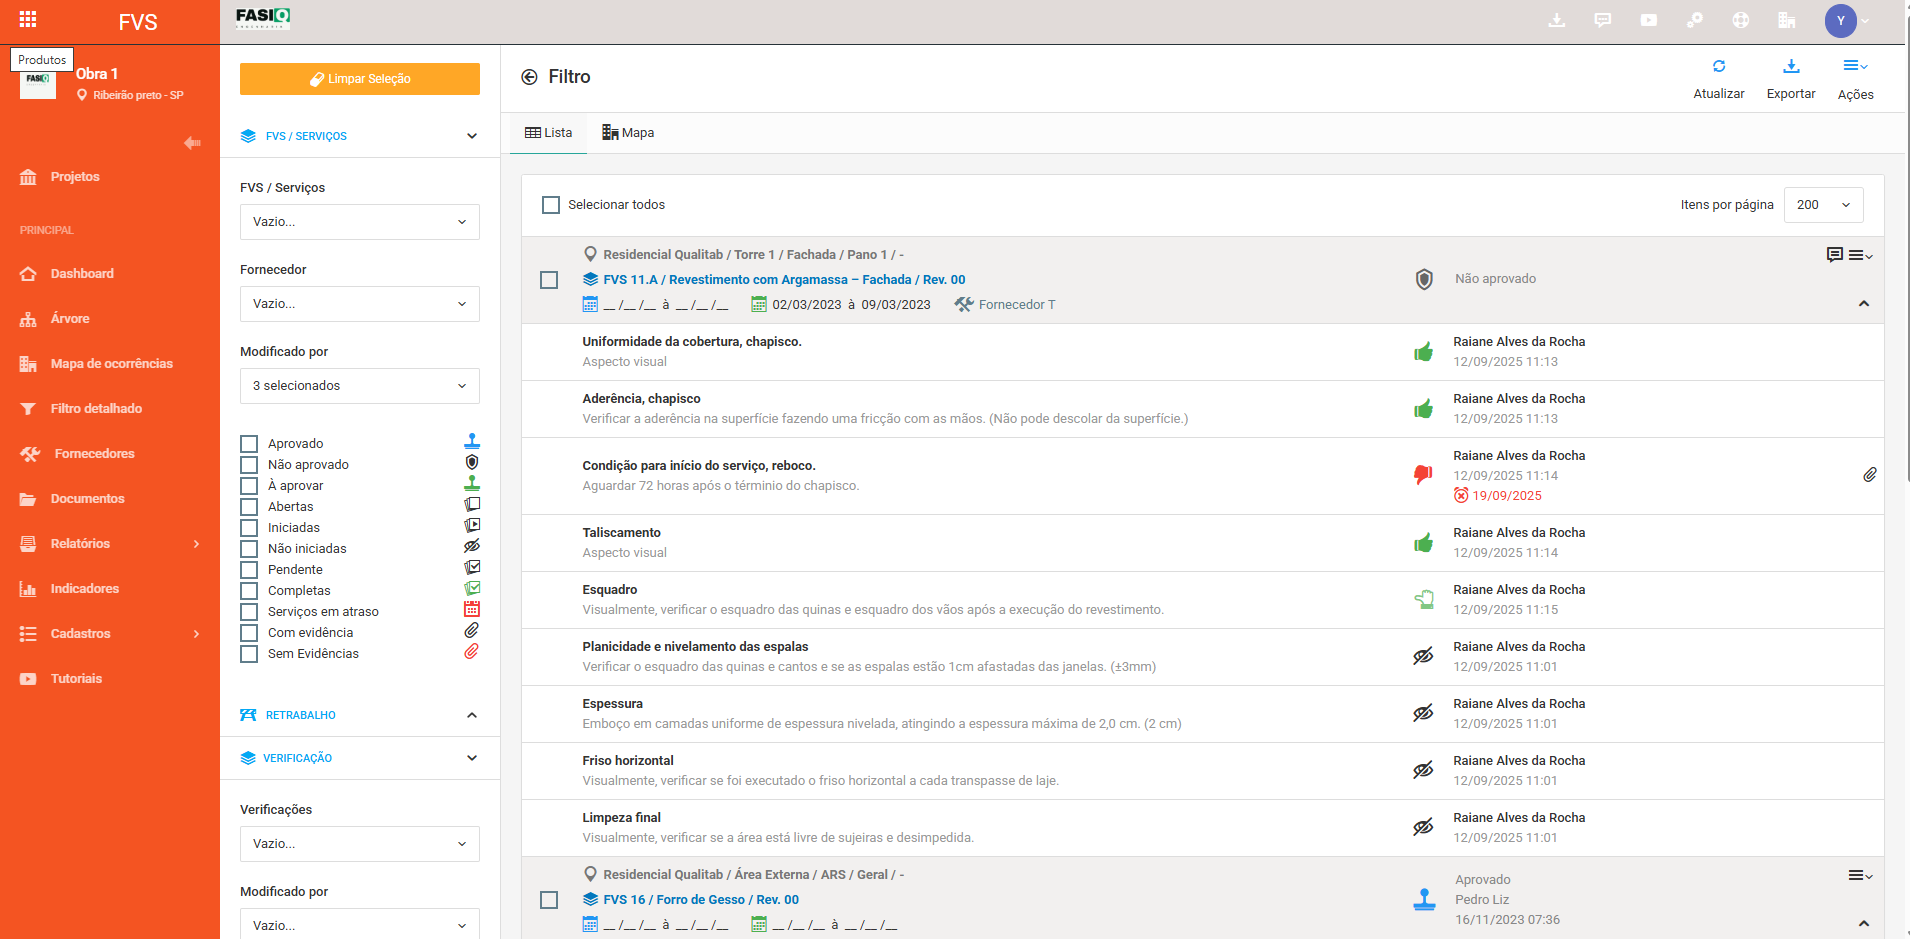Click thumbs-up icon on Taliscamento row
Viewport: 1910px width, 939px height.
(x=1423, y=543)
